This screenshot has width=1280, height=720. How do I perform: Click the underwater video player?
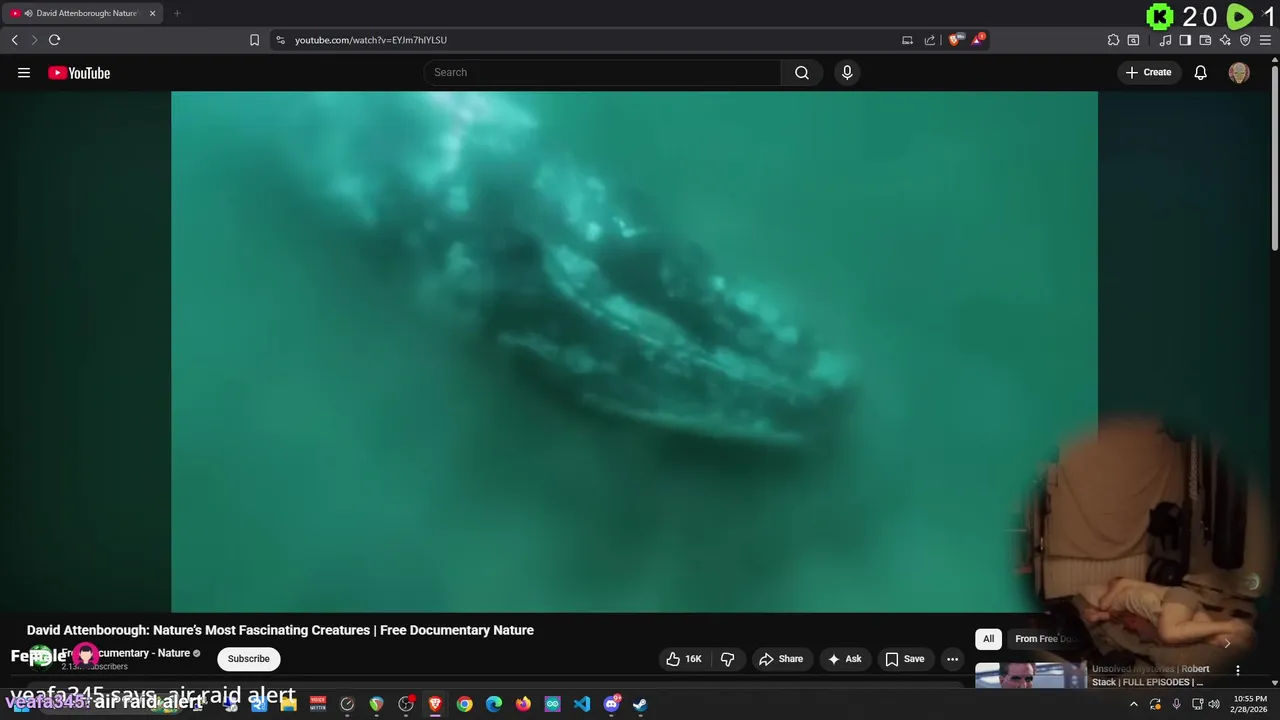tap(634, 351)
